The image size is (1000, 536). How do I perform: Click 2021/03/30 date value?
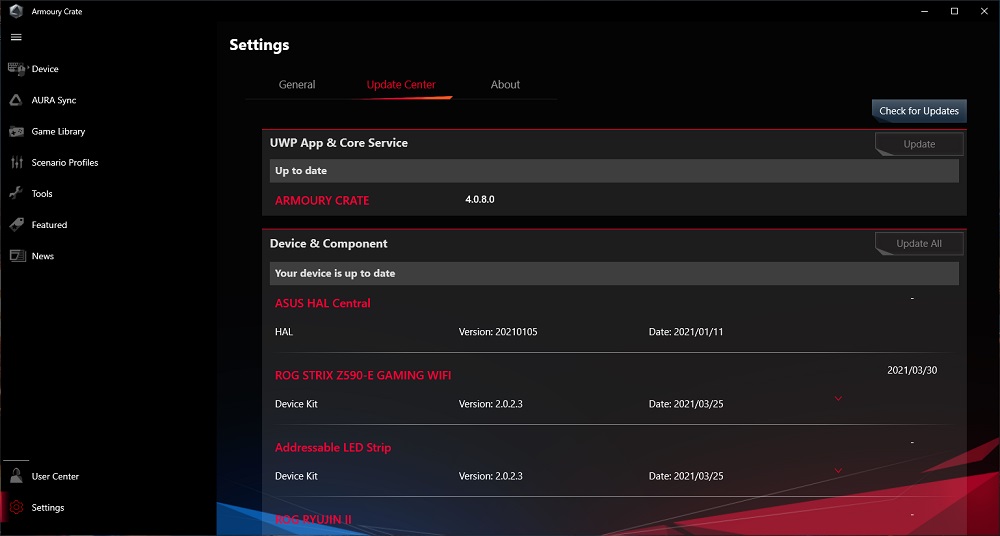coord(912,370)
